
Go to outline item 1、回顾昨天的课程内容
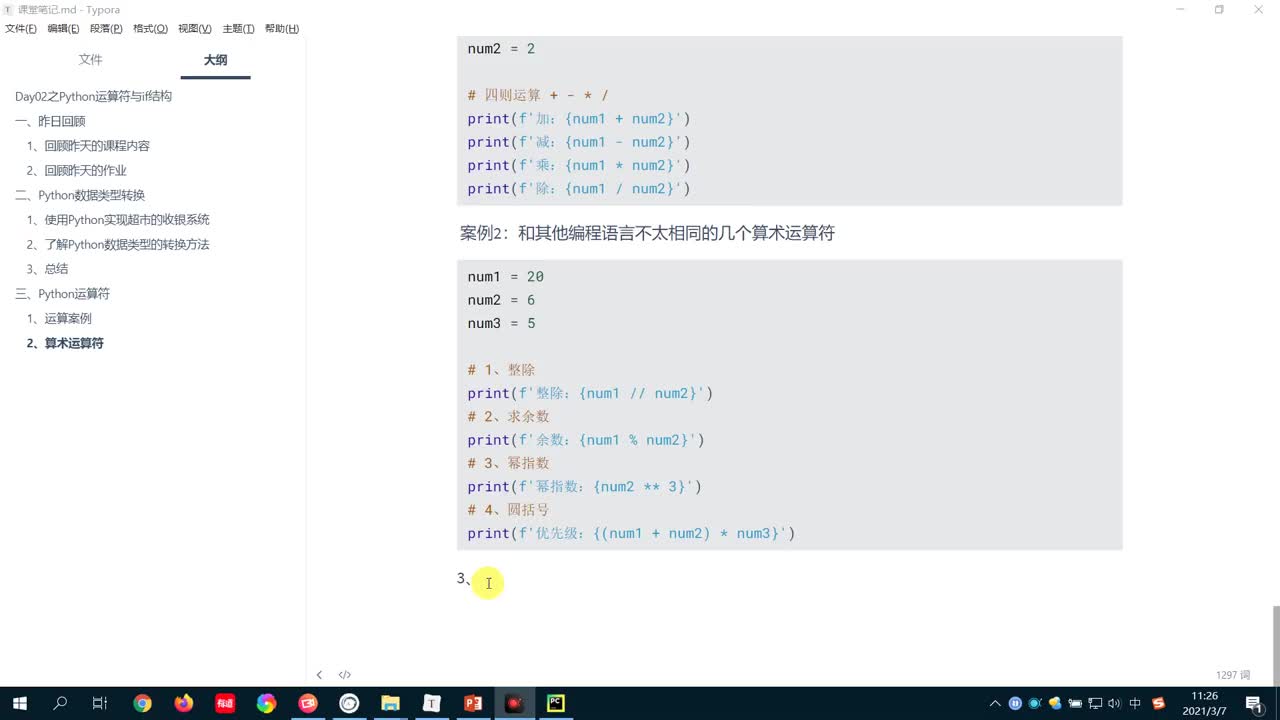click(x=88, y=146)
